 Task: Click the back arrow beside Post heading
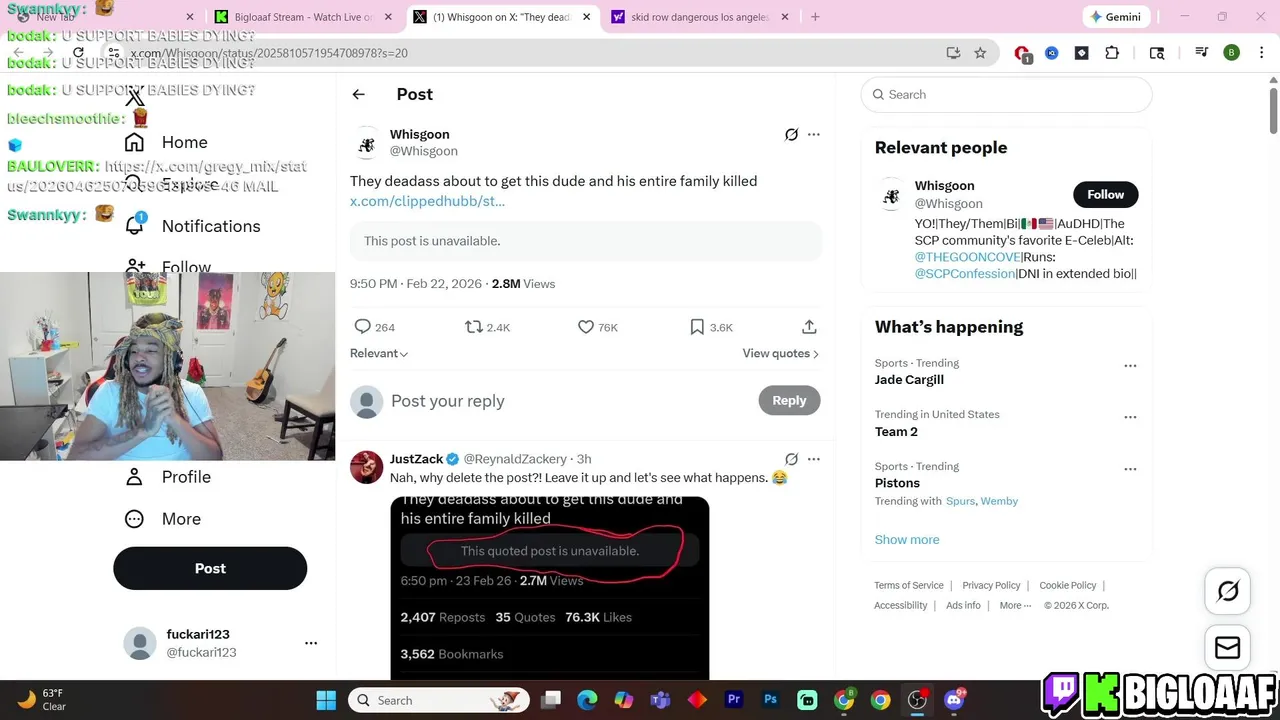click(359, 94)
